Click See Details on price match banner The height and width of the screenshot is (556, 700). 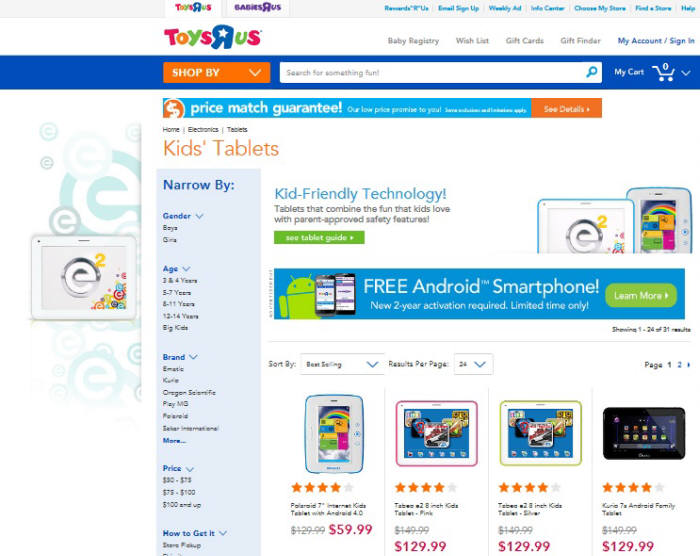tap(567, 109)
